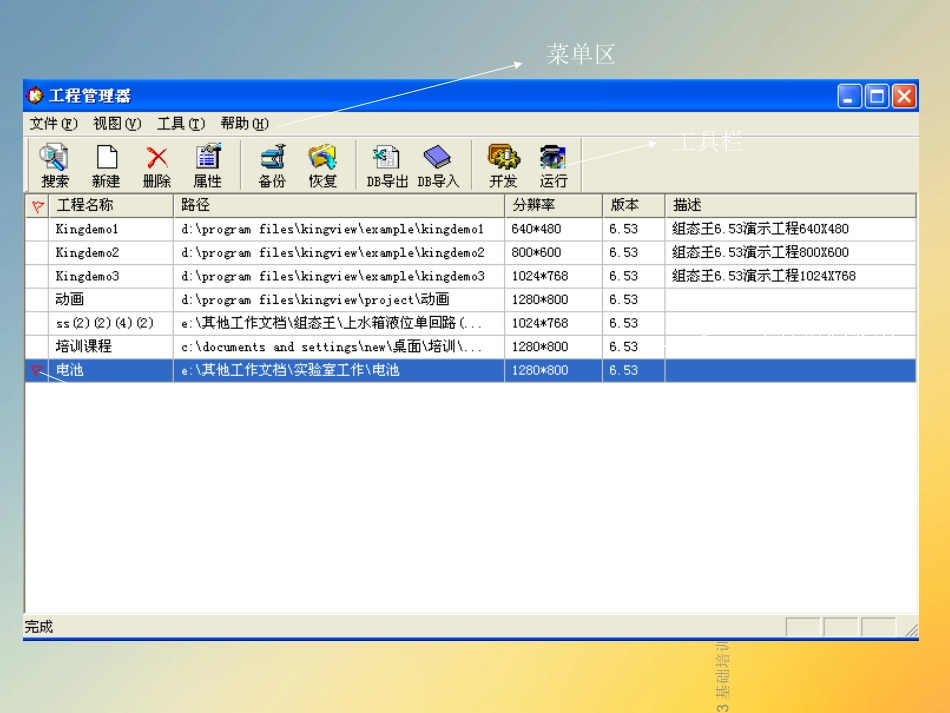Image resolution: width=950 pixels, height=713 pixels.
Task: Toggle the red flag on 电池 row
Action: 37,371
